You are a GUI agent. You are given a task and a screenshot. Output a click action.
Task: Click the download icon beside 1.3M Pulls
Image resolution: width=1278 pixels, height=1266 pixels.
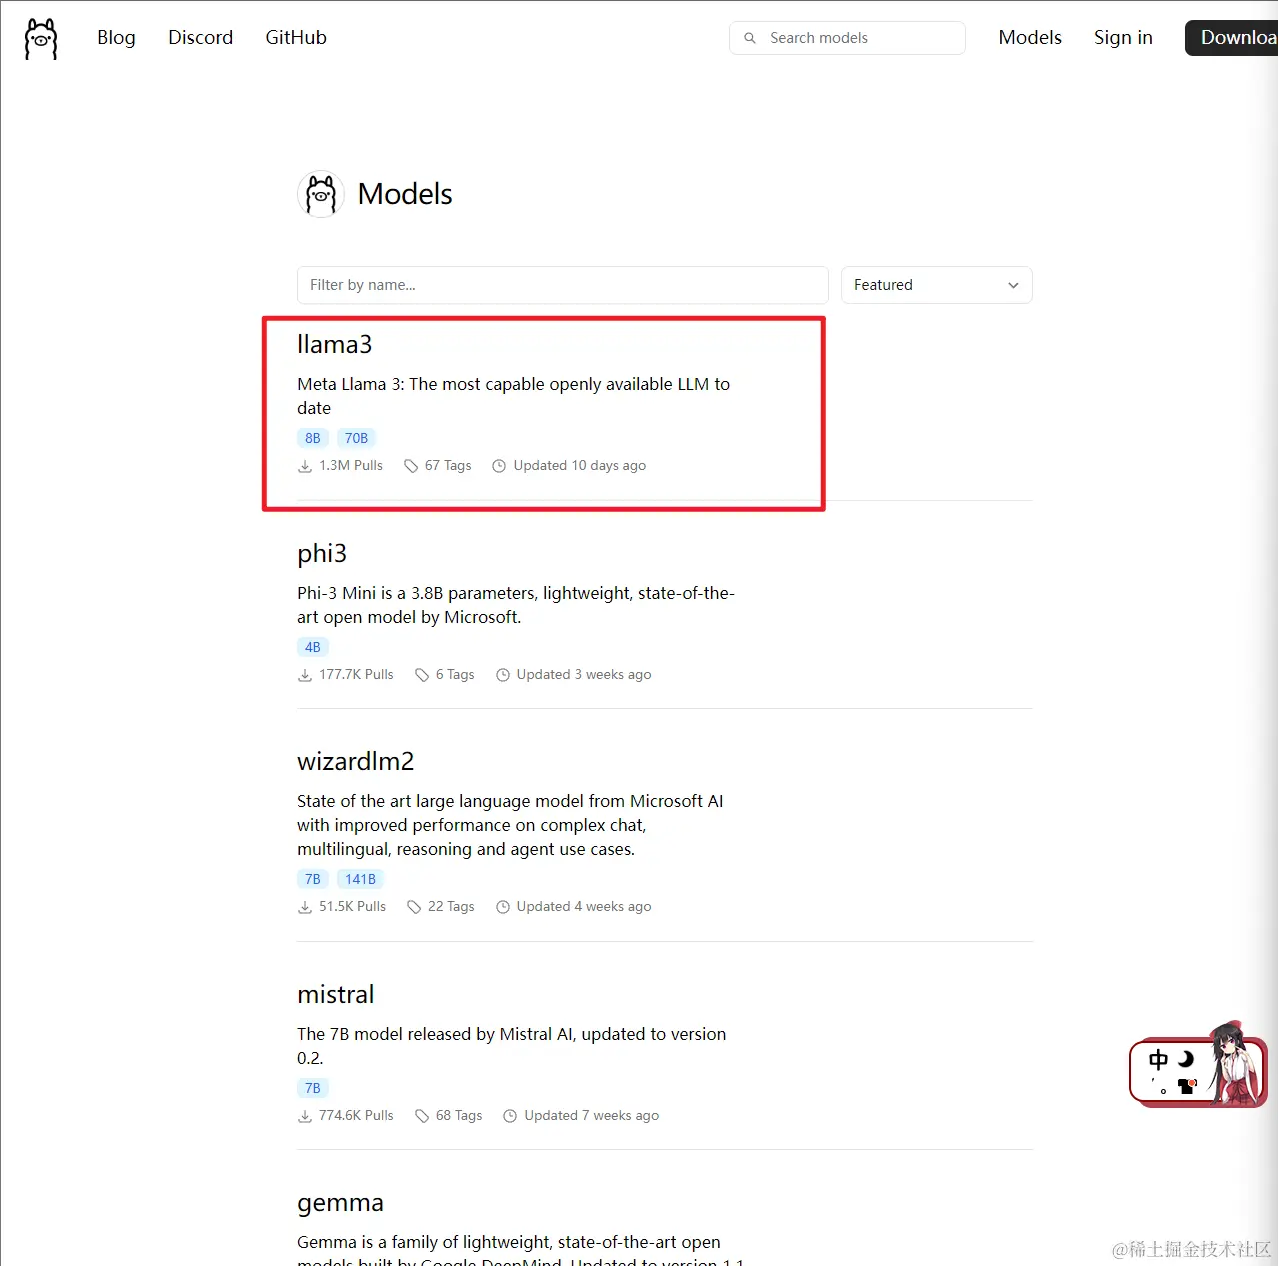(305, 466)
